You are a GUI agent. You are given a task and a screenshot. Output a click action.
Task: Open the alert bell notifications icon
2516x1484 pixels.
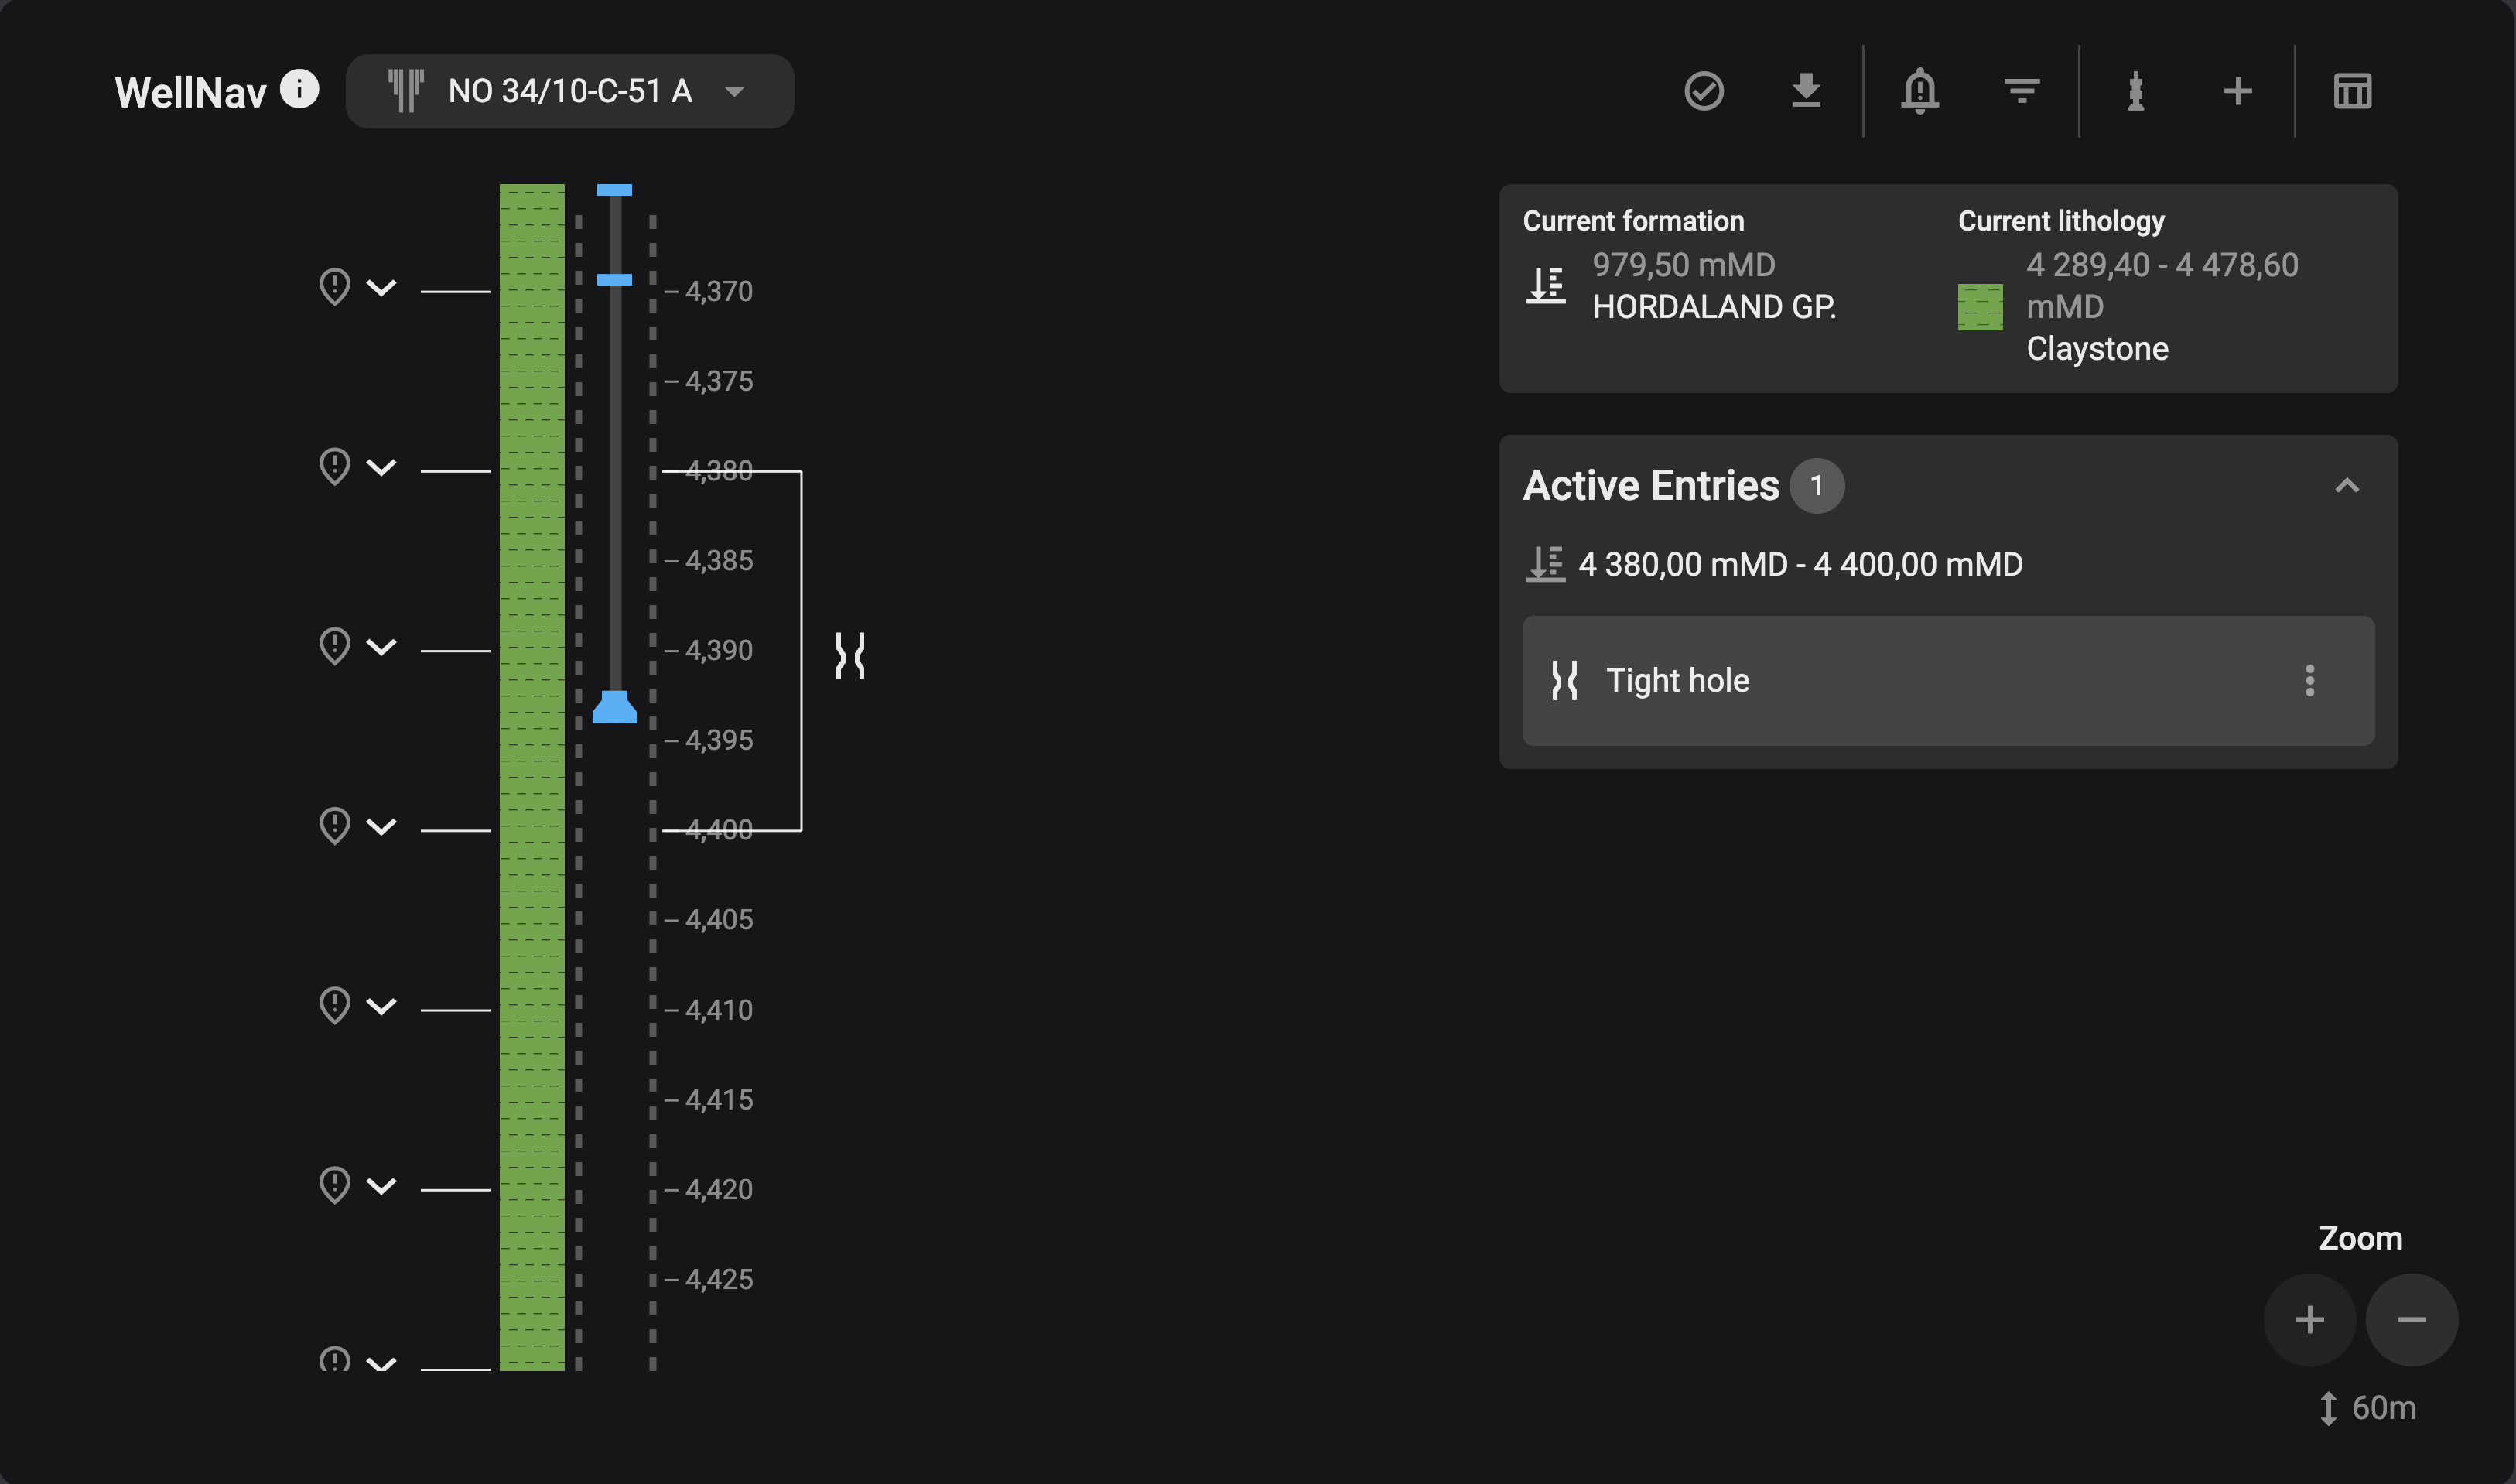[x=1919, y=91]
